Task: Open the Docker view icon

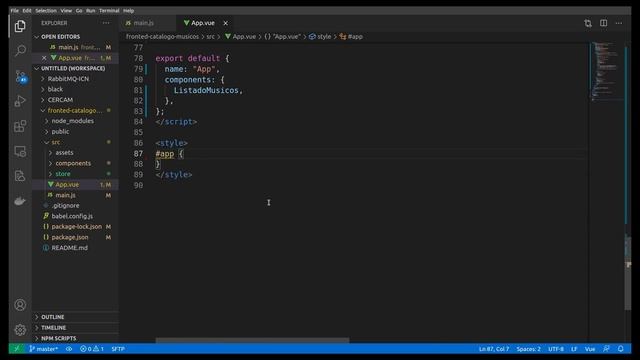Action: tap(20, 201)
